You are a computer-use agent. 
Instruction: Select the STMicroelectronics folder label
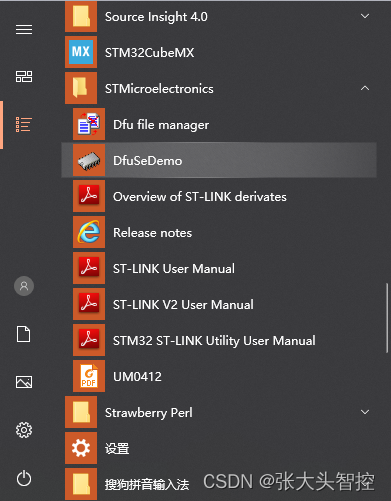point(159,89)
